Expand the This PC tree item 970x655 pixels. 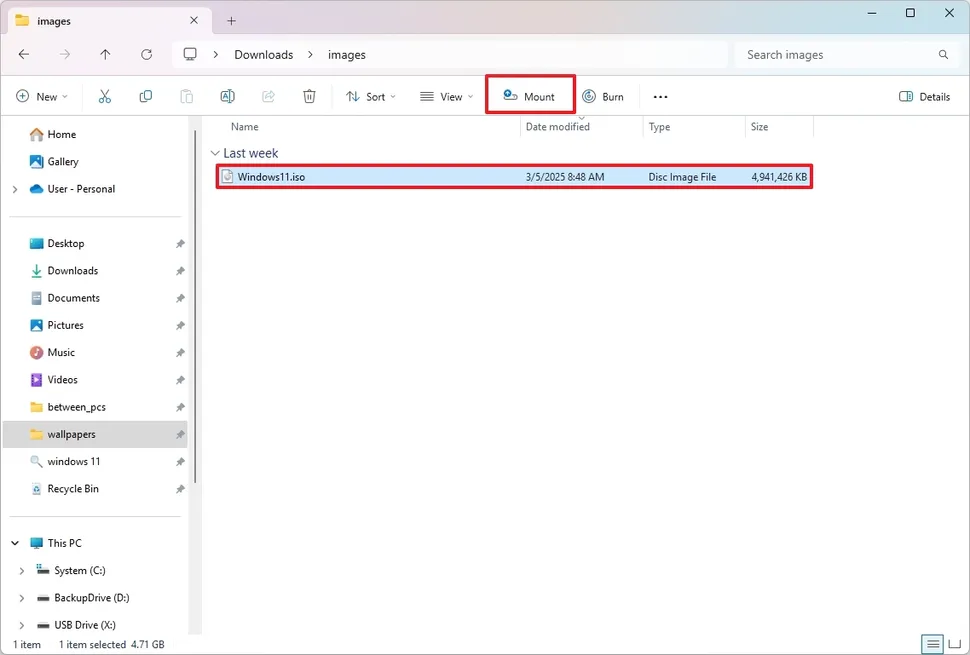15,542
